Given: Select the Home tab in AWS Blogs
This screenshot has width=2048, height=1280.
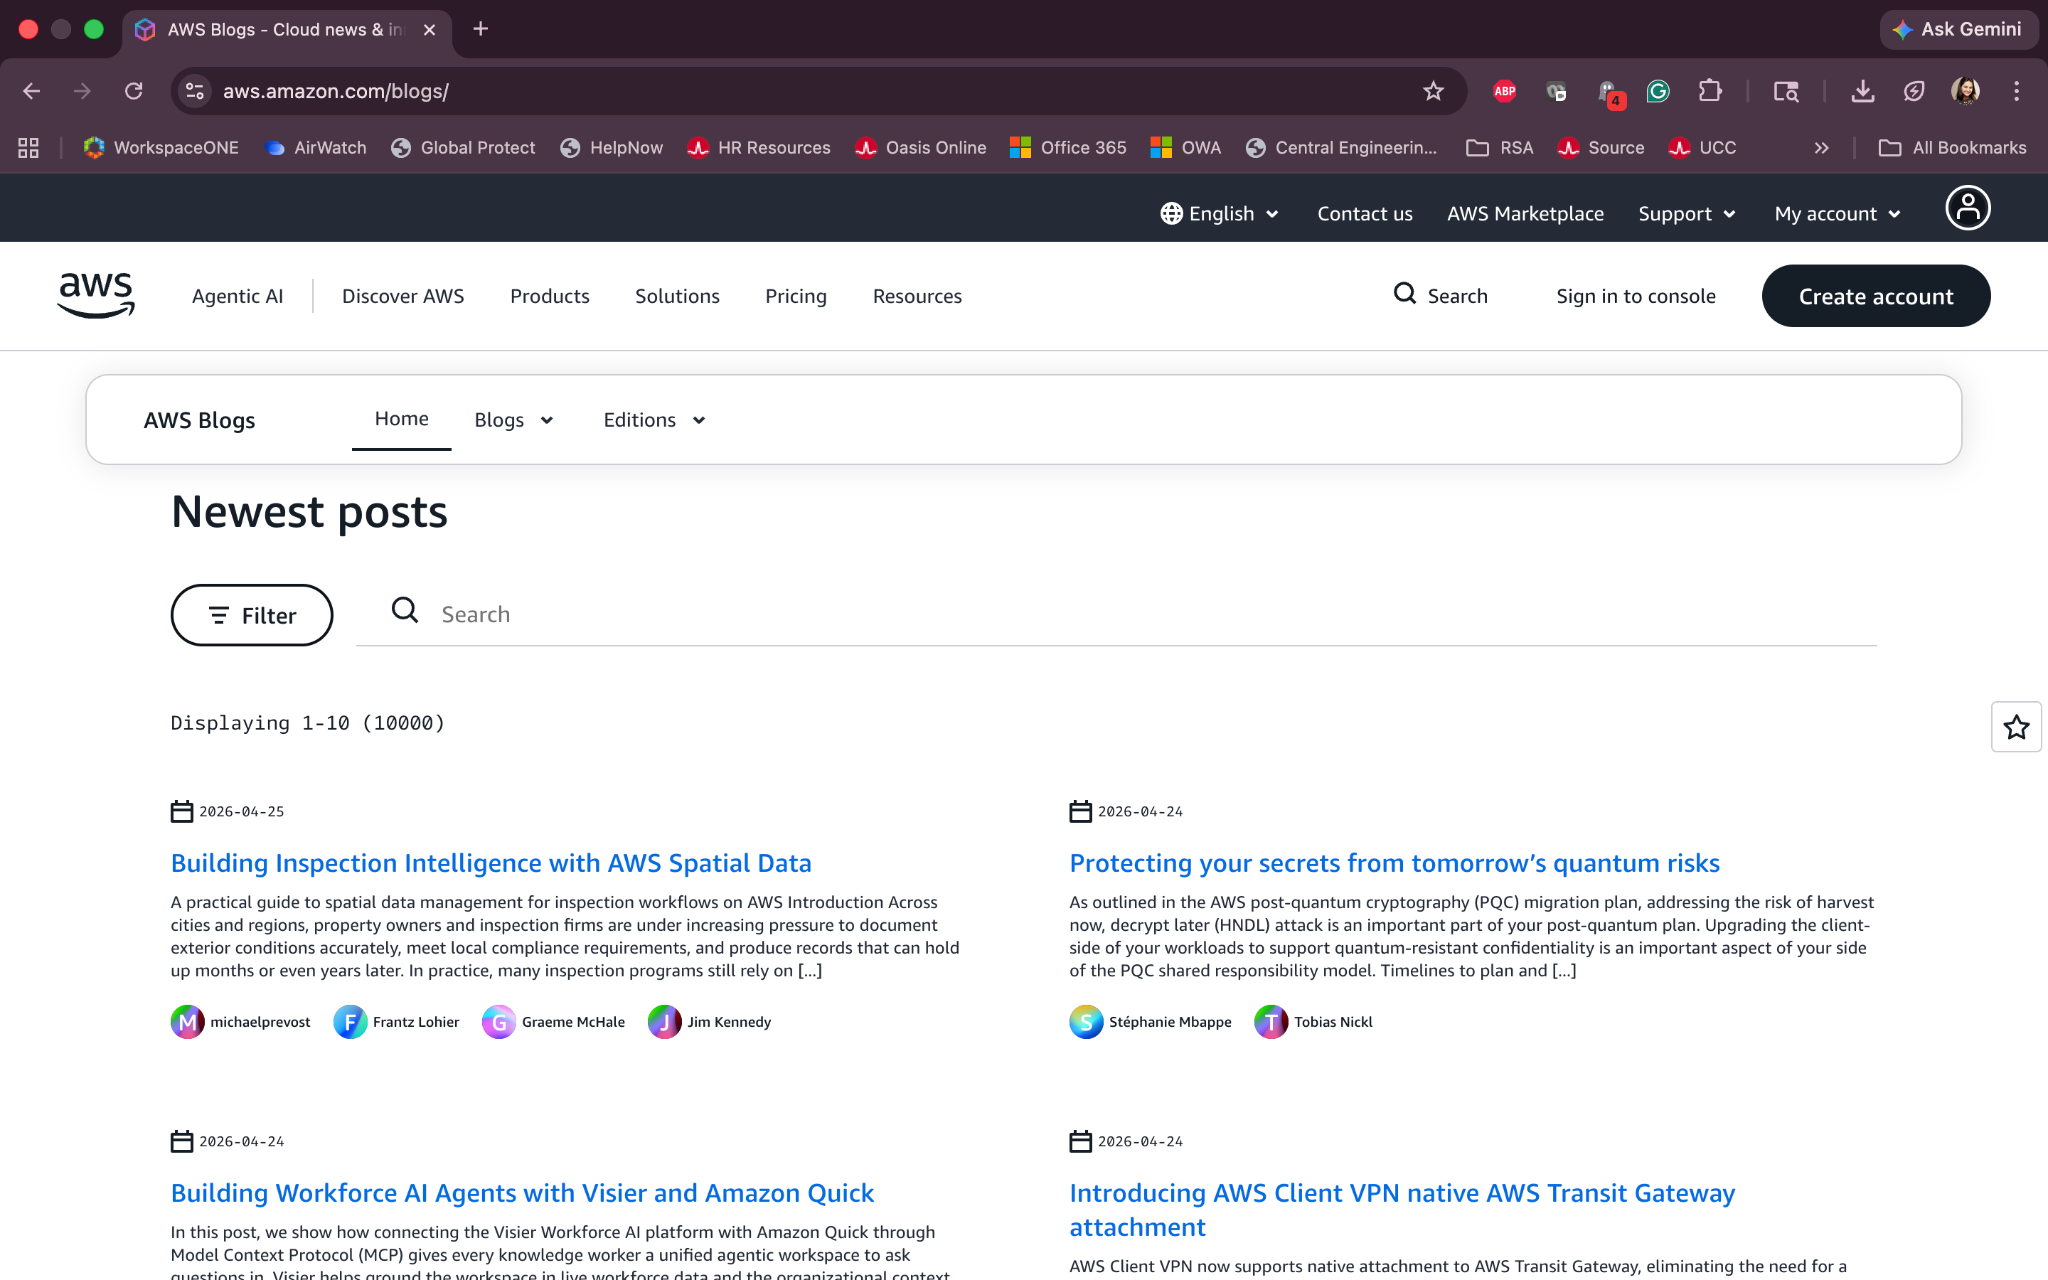Looking at the screenshot, I should 401,419.
